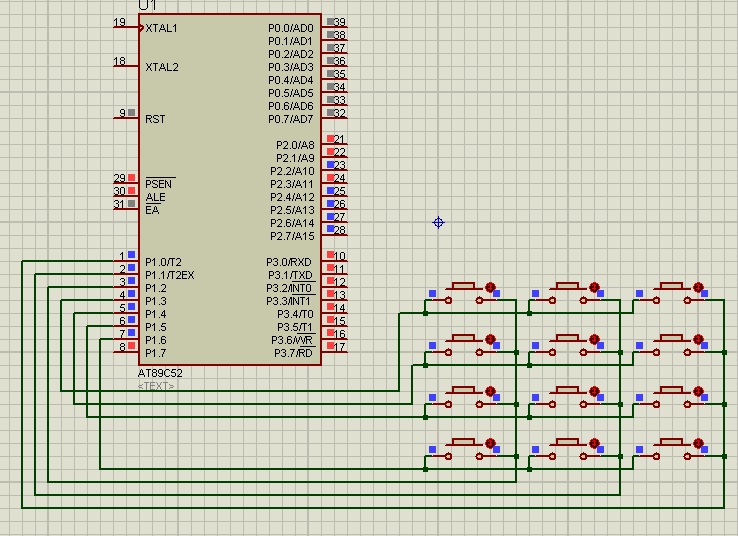Toggle red actuator of top-left push button
The width and height of the screenshot is (738, 536).
(490, 288)
